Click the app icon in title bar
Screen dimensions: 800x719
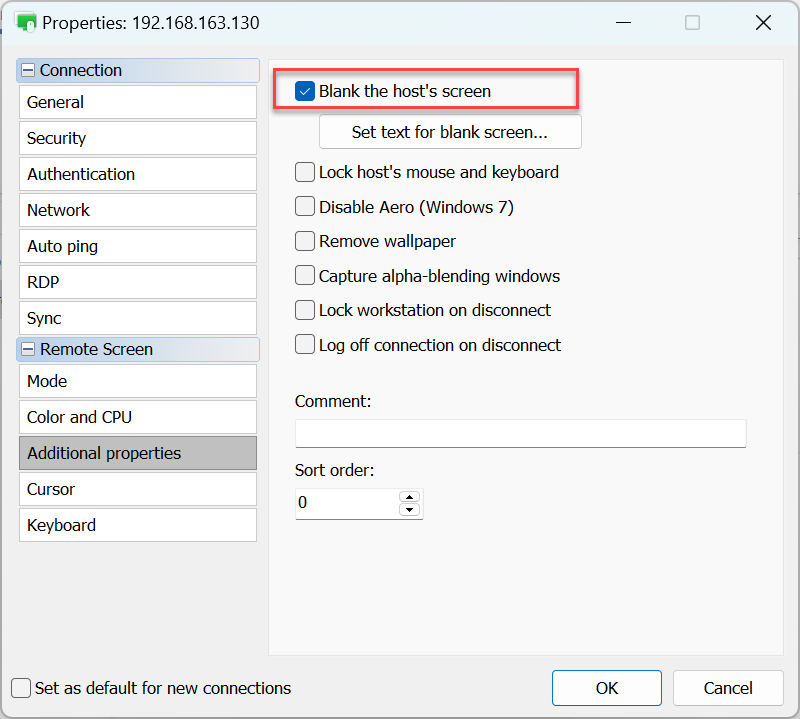(x=26, y=22)
